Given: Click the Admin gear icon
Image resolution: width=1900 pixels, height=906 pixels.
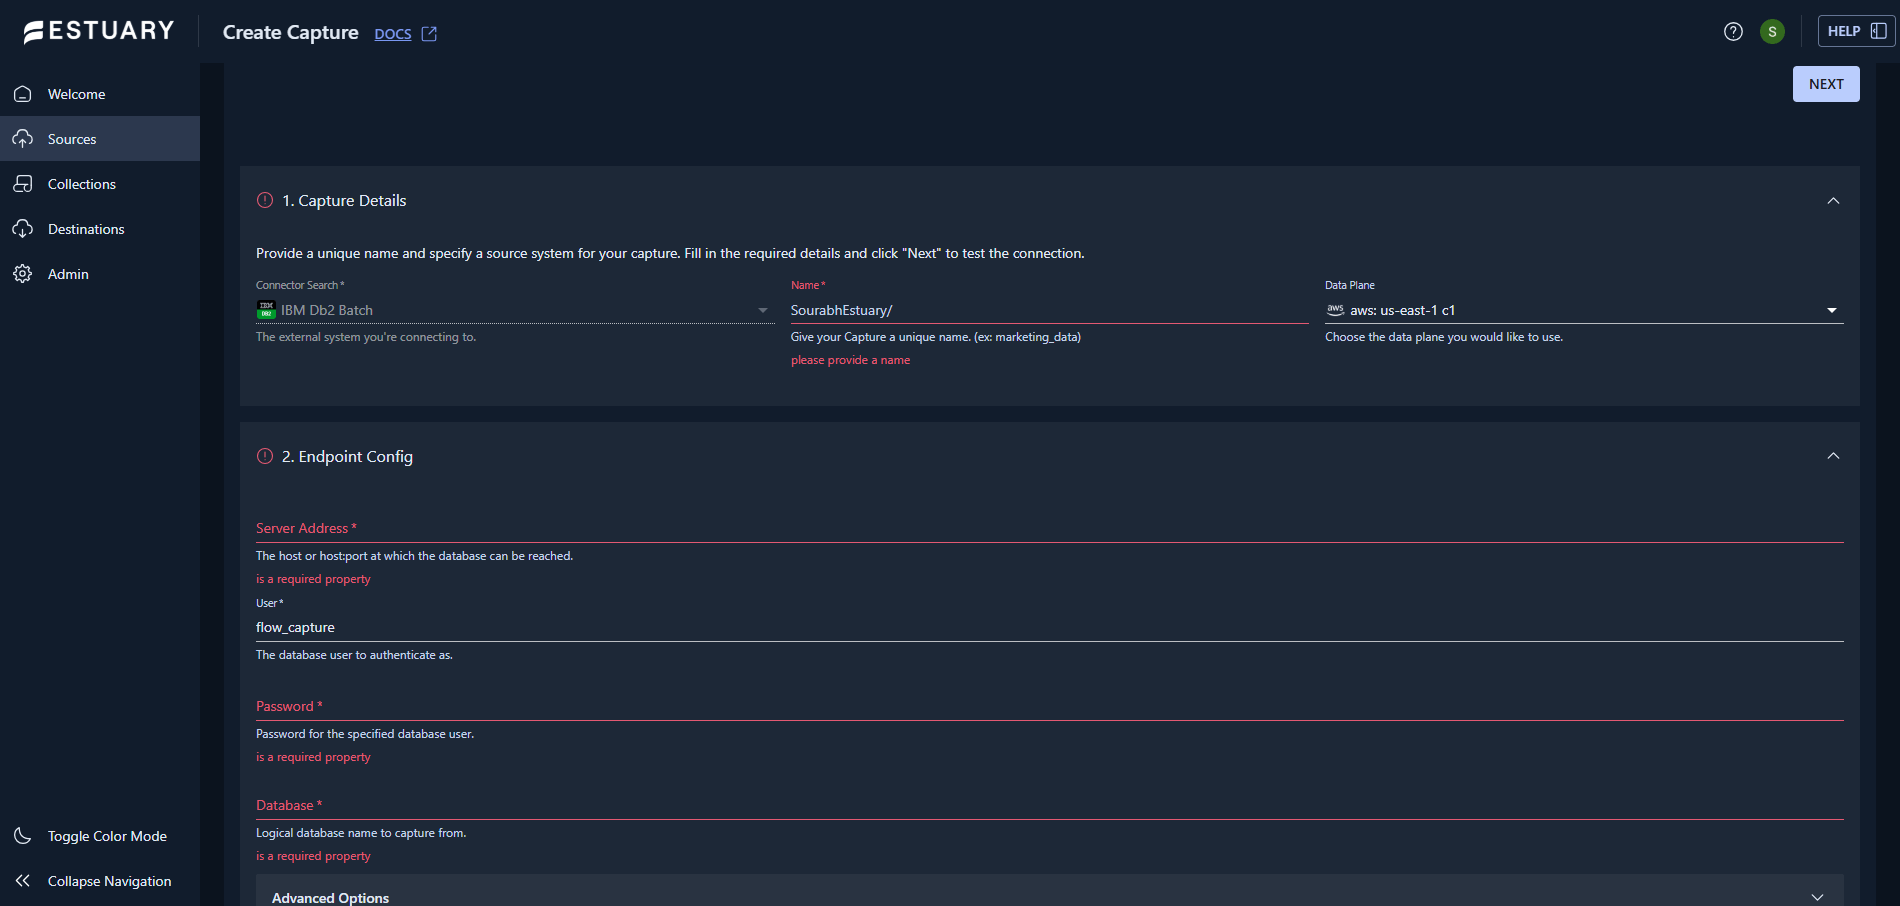Looking at the screenshot, I should (23, 274).
